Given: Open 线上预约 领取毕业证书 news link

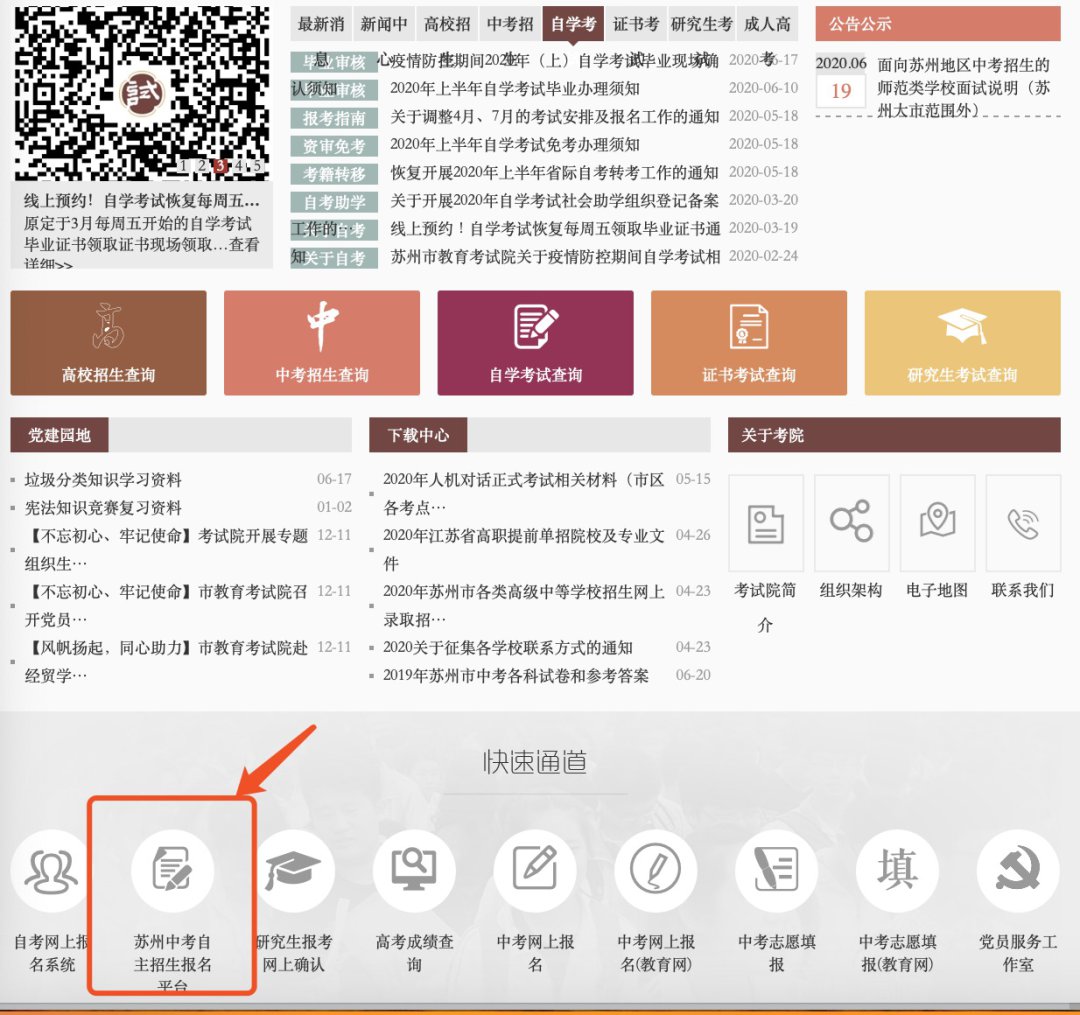Looking at the screenshot, I should coord(554,229).
